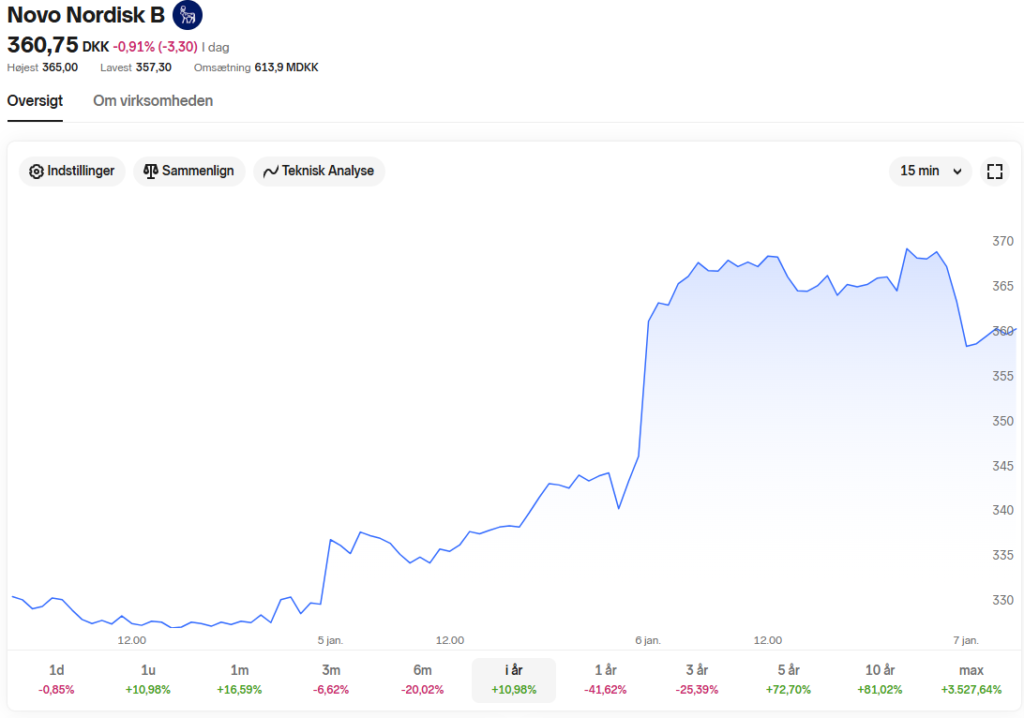The width and height of the screenshot is (1024, 718).
Task: Click the 7 jan. x-axis label
Action: coord(966,640)
